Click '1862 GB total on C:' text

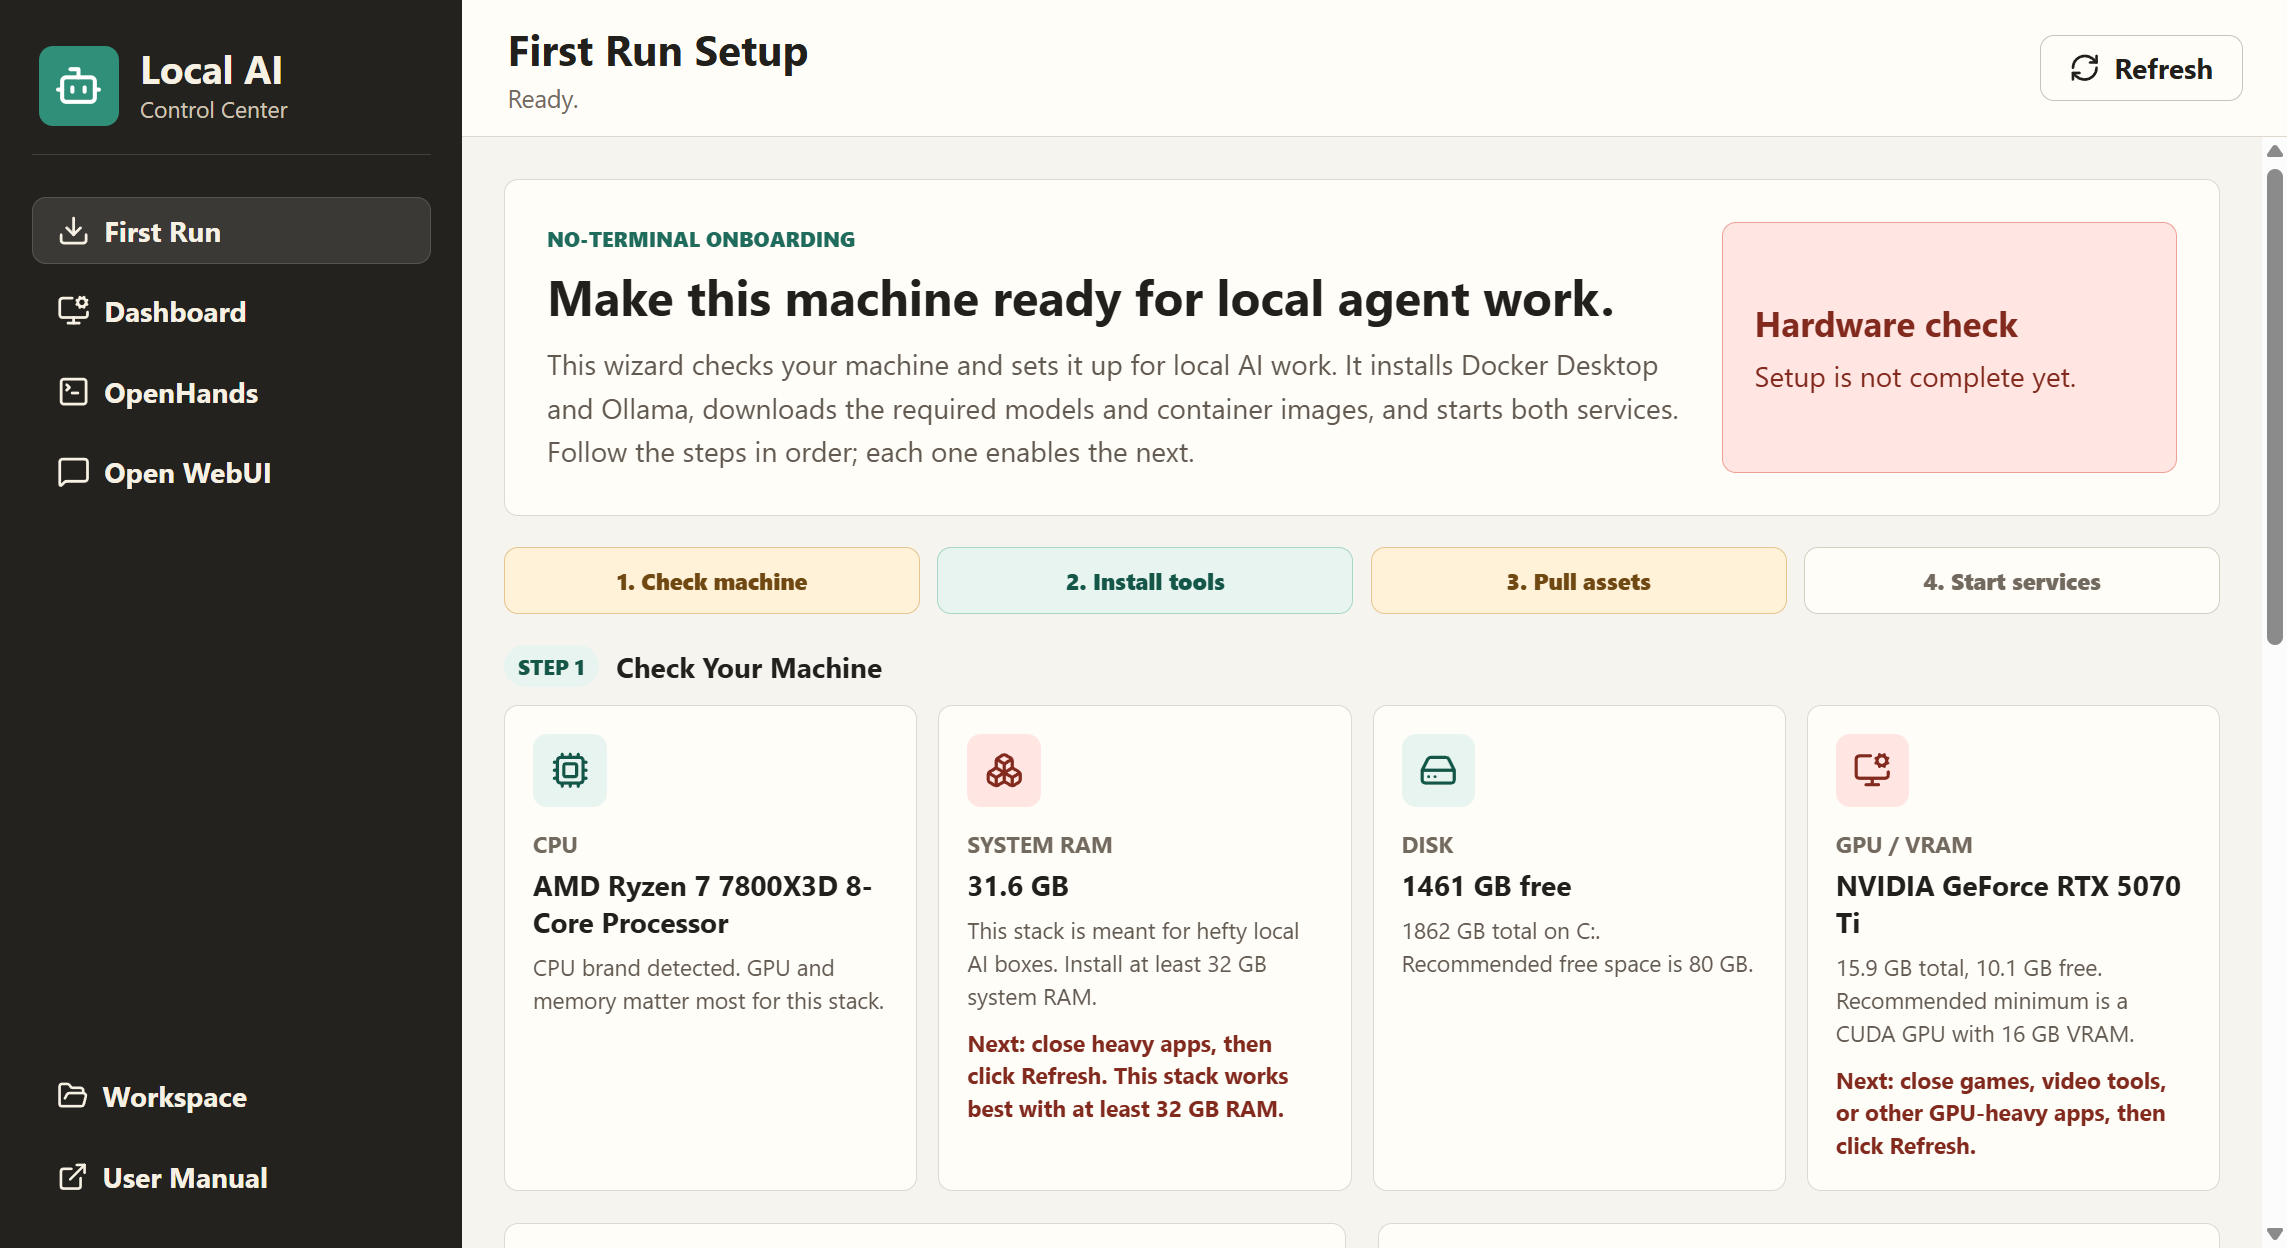(1501, 931)
